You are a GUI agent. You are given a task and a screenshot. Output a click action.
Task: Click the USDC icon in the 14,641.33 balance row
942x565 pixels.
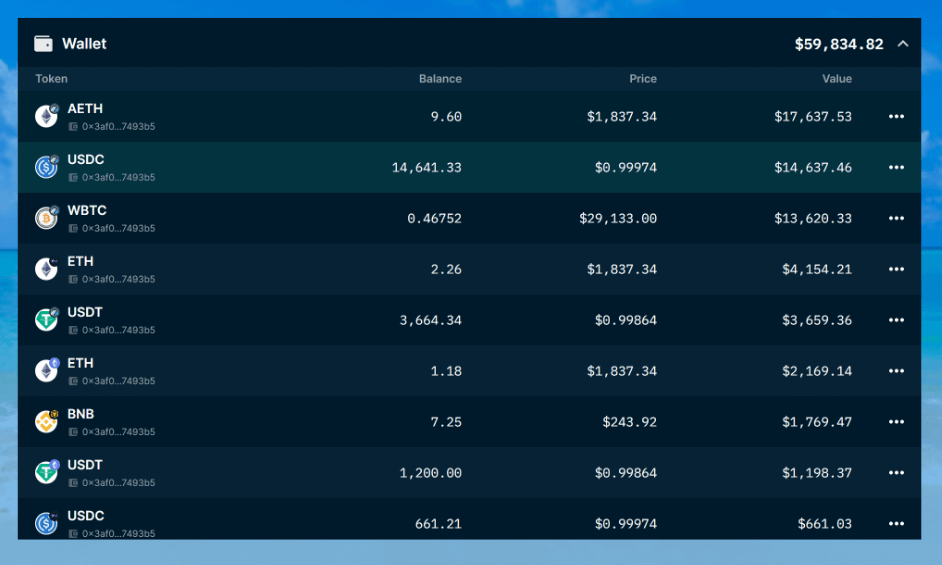(46, 167)
